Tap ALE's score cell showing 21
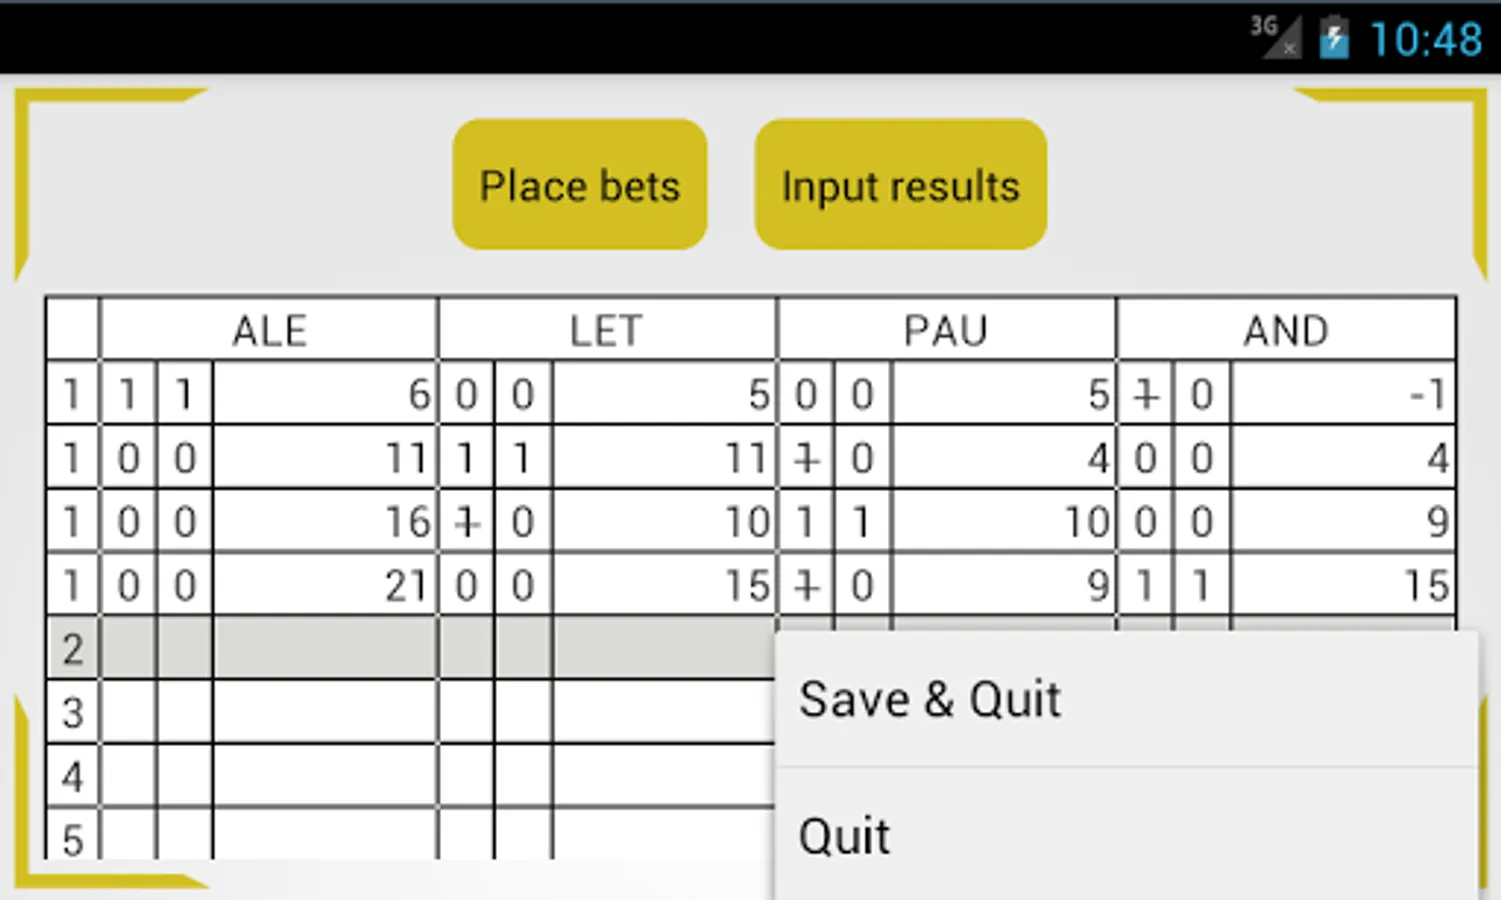This screenshot has height=900, width=1501. coord(325,586)
